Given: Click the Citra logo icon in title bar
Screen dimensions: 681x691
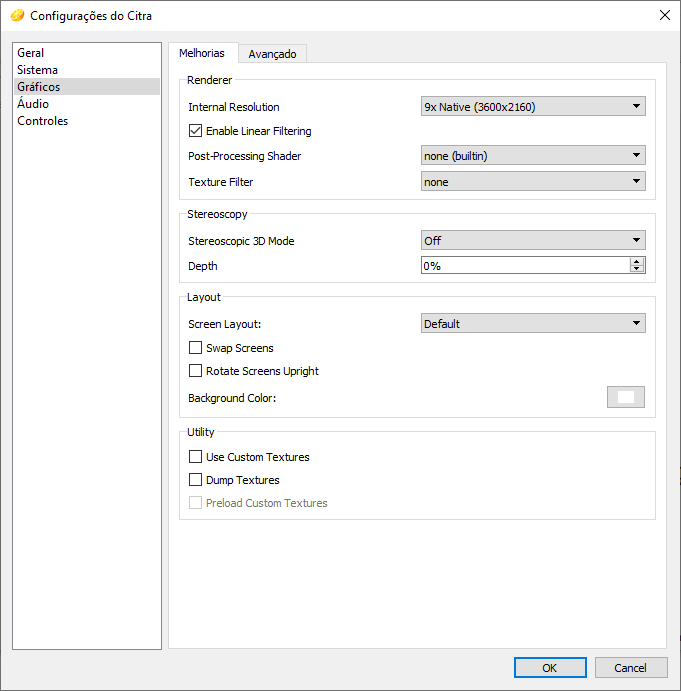Looking at the screenshot, I should point(17,16).
